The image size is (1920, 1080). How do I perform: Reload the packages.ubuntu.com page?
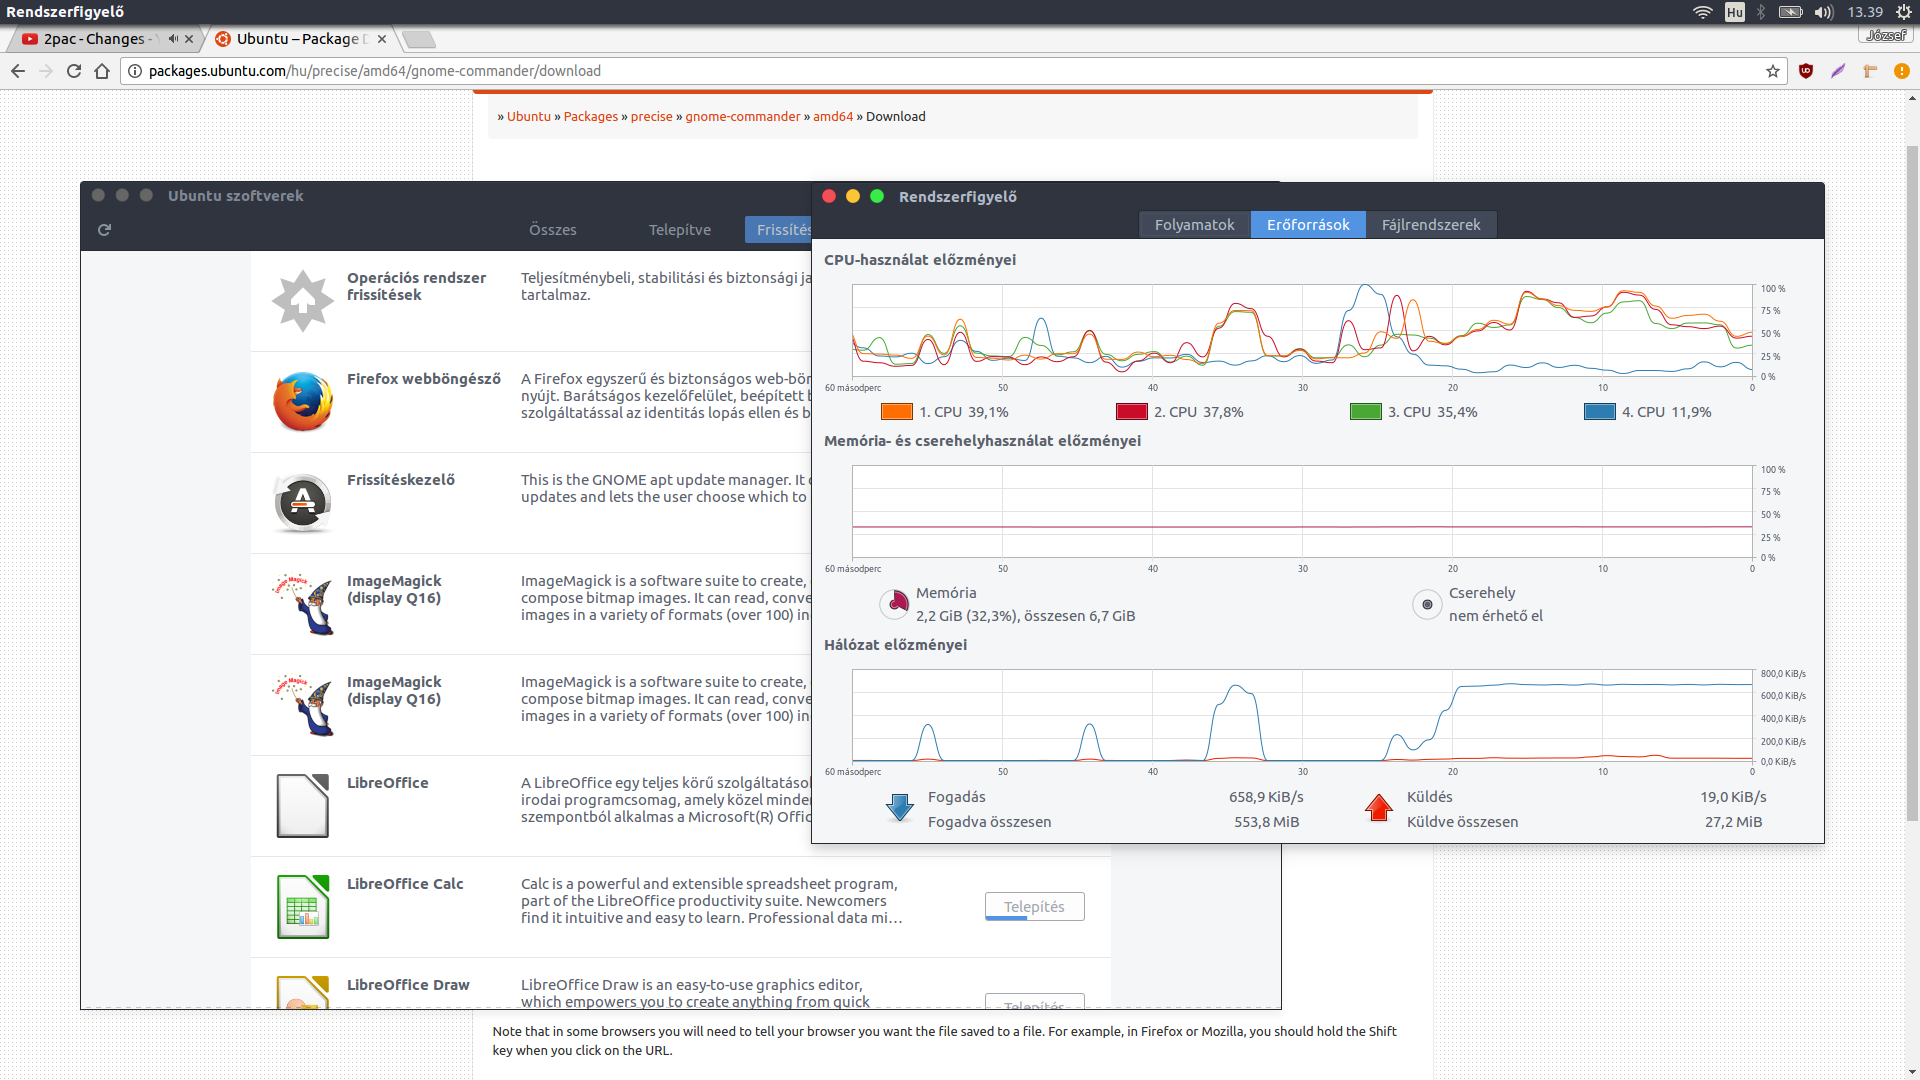click(74, 71)
